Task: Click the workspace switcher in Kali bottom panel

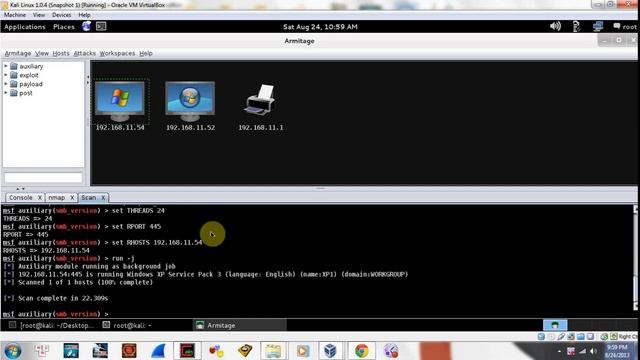Action: click(555, 325)
